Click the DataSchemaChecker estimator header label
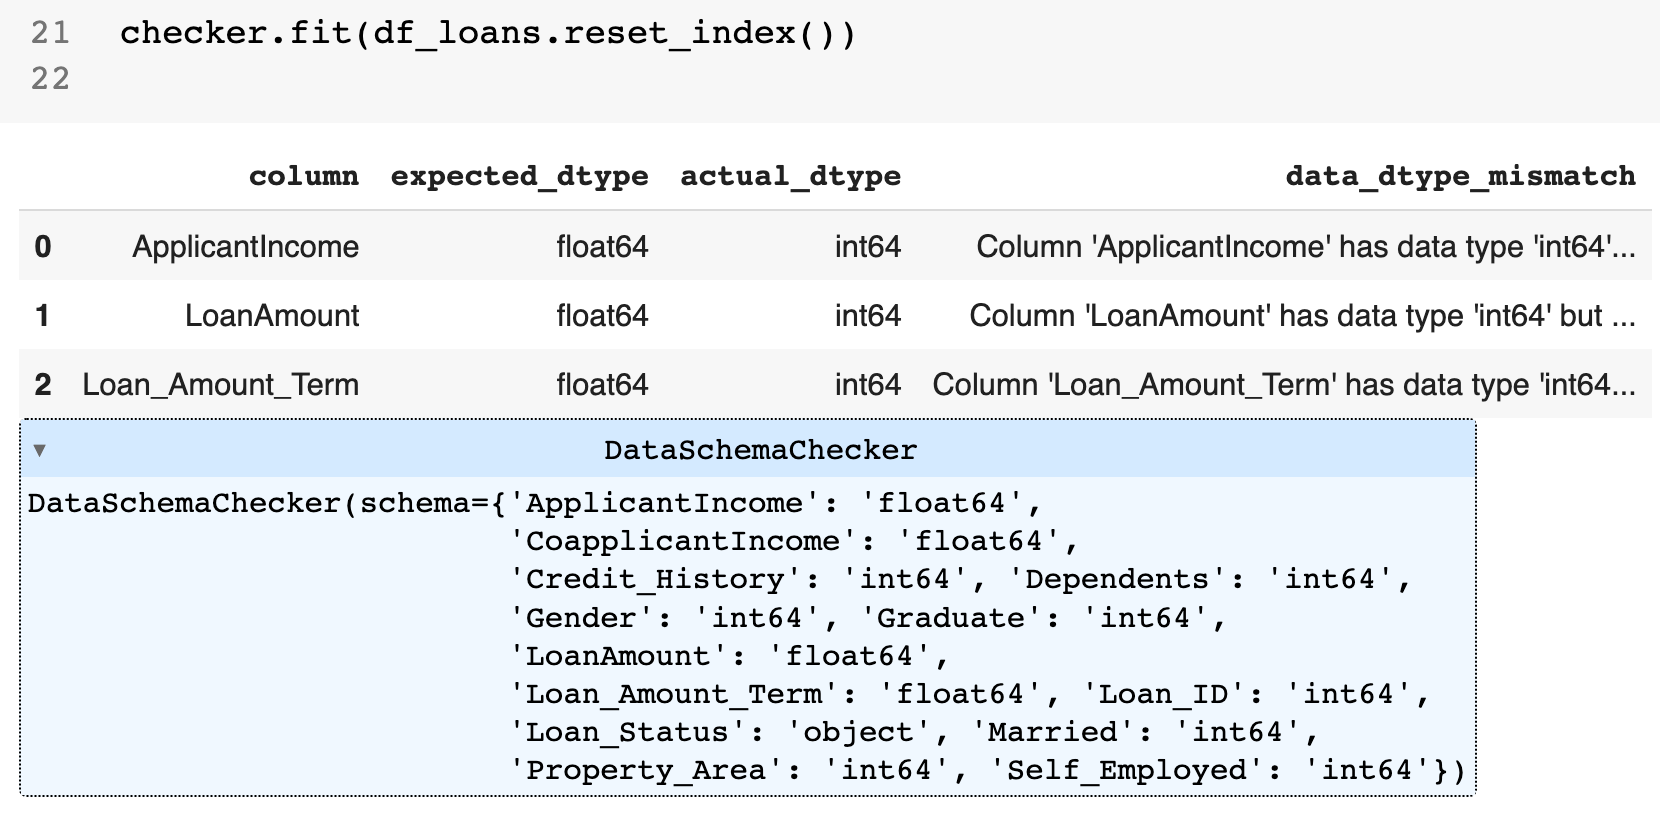The image size is (1660, 818). 760,450
